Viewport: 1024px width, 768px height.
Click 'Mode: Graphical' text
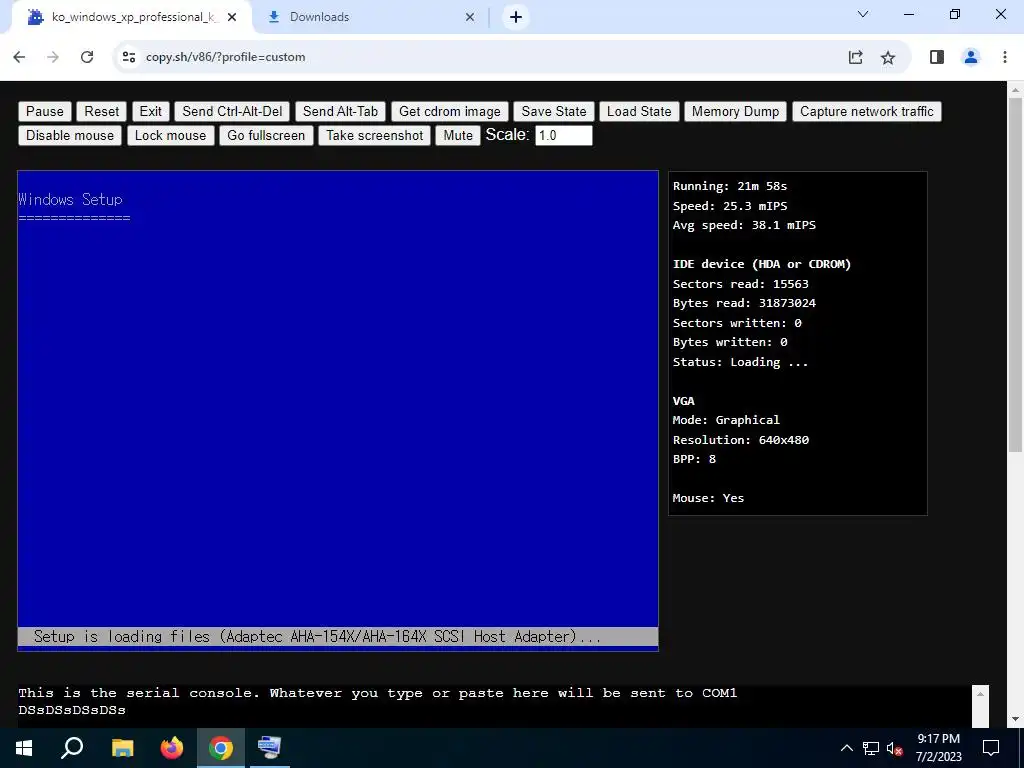[726, 420]
